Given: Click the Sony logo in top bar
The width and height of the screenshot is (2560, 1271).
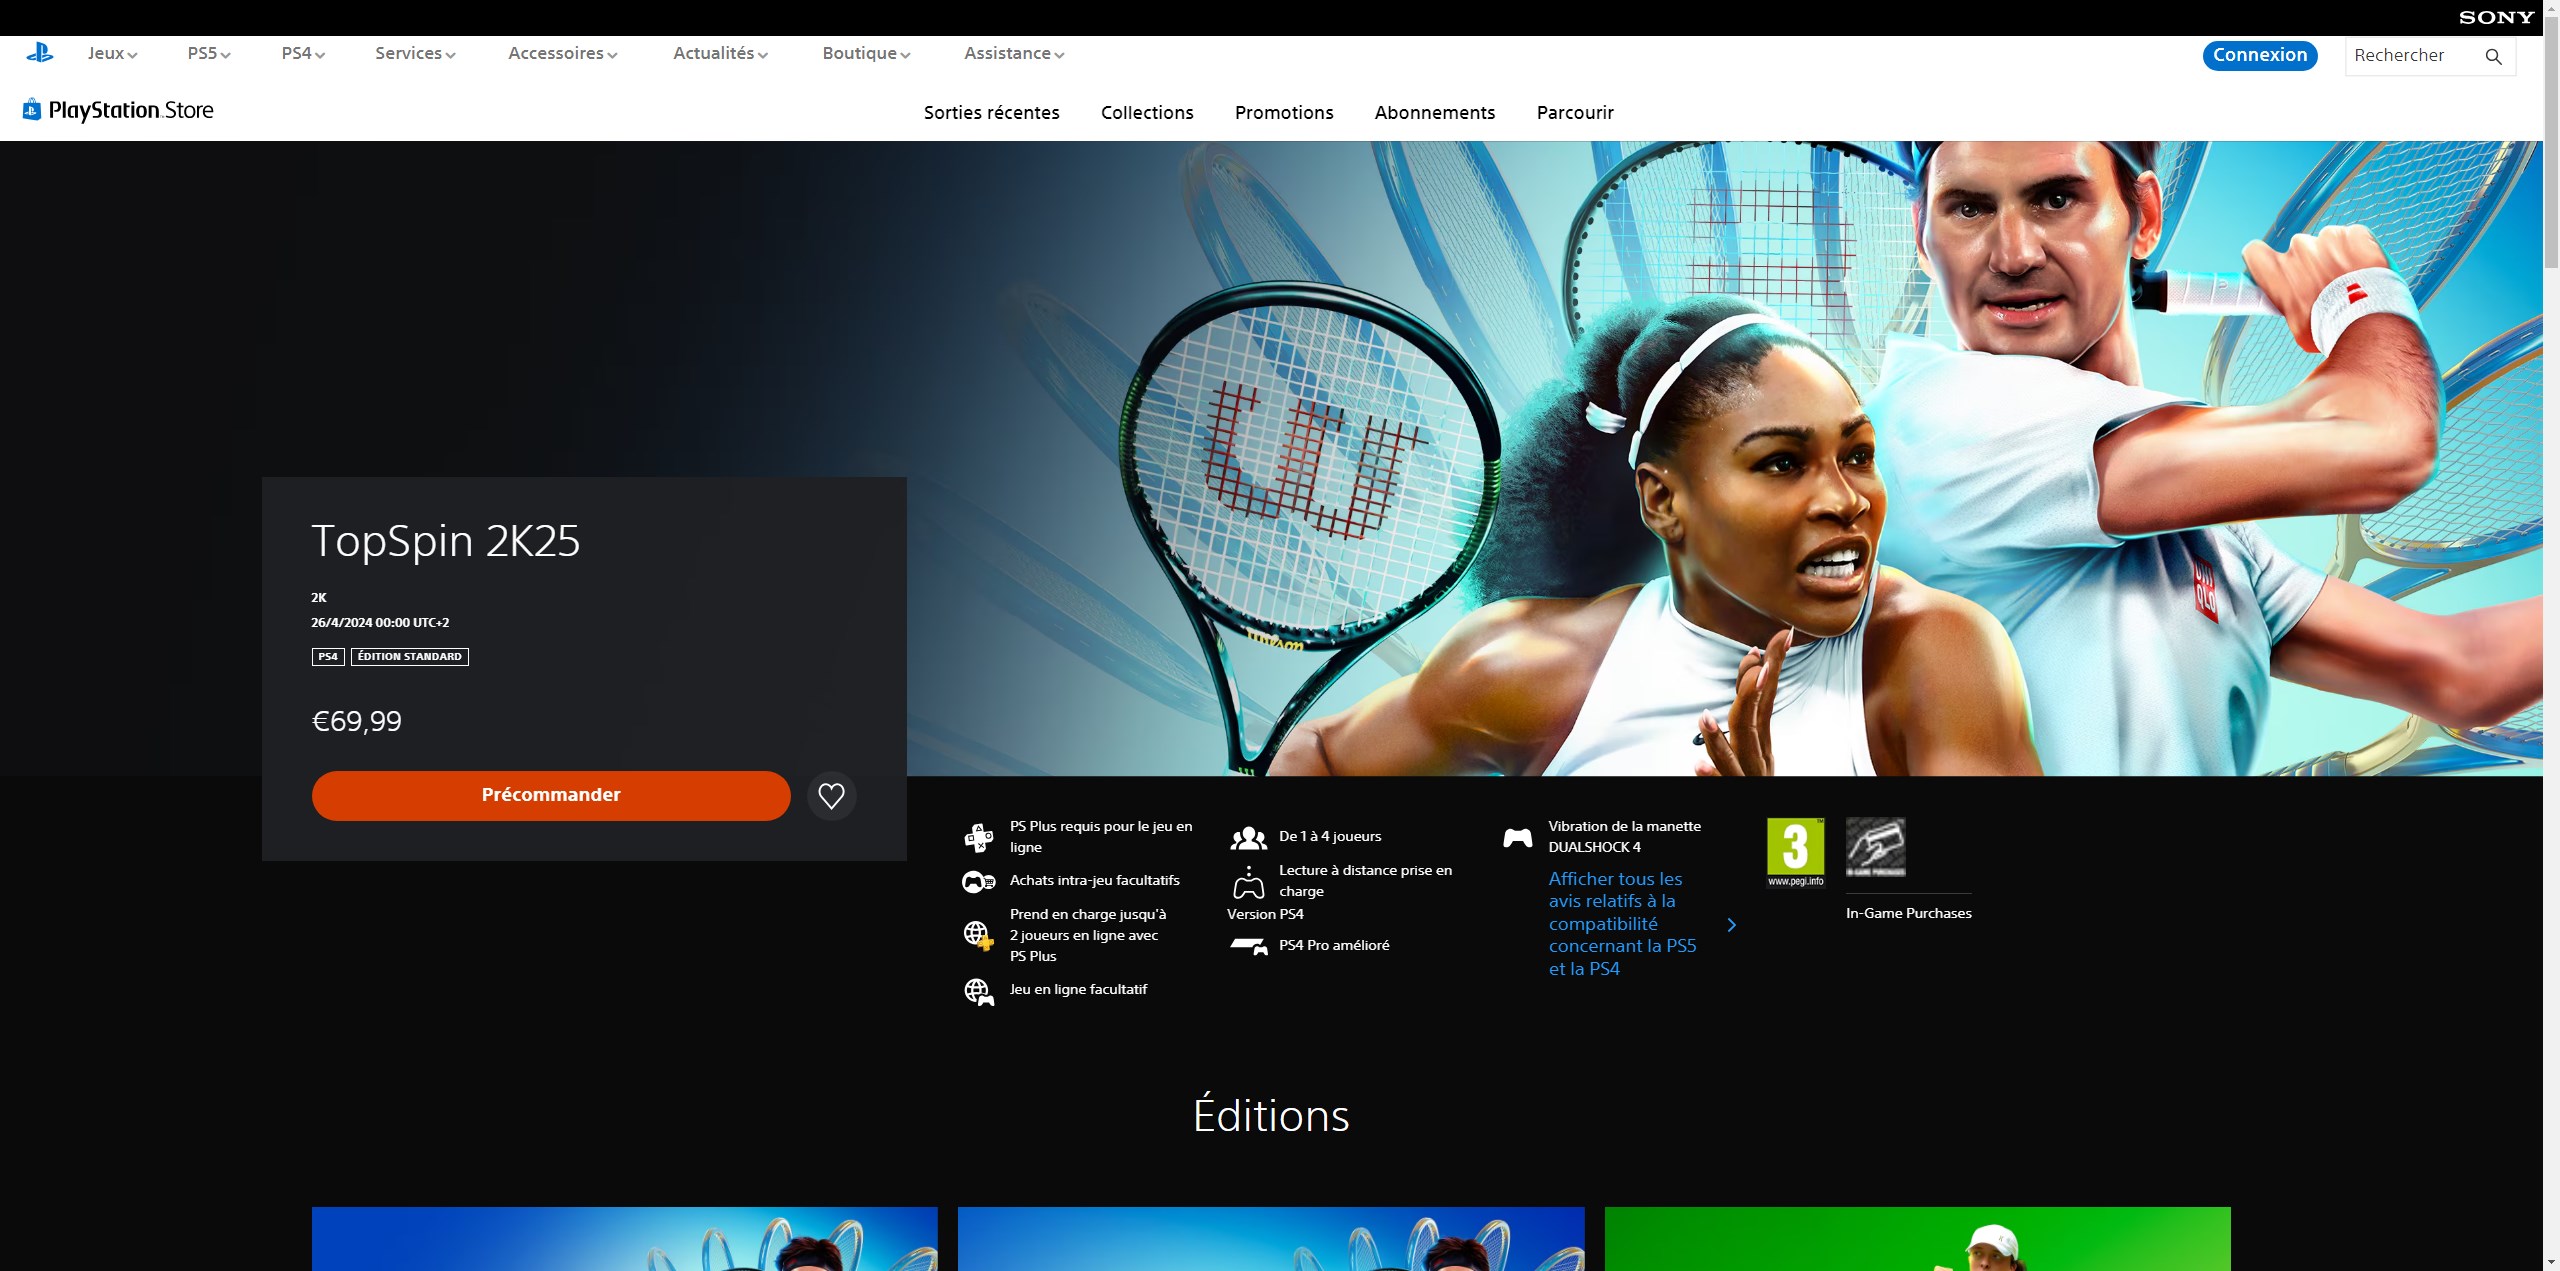Looking at the screenshot, I should (x=2496, y=17).
